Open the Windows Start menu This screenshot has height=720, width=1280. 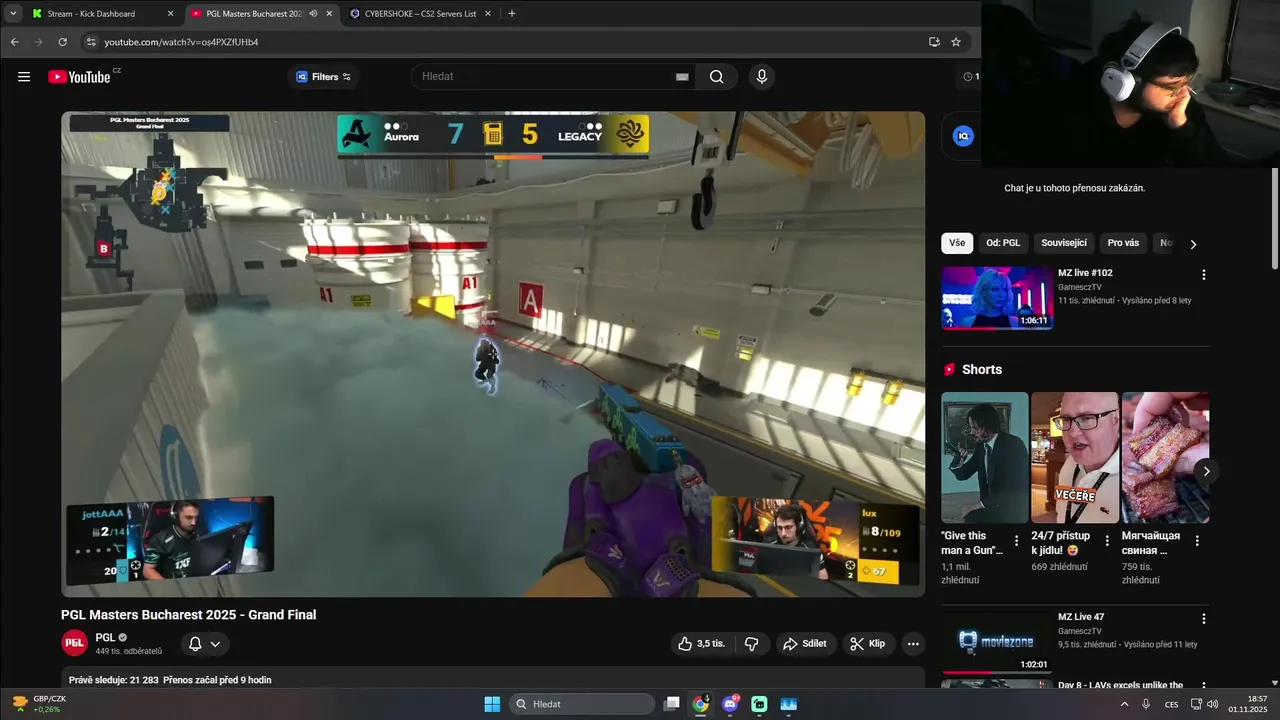point(492,704)
